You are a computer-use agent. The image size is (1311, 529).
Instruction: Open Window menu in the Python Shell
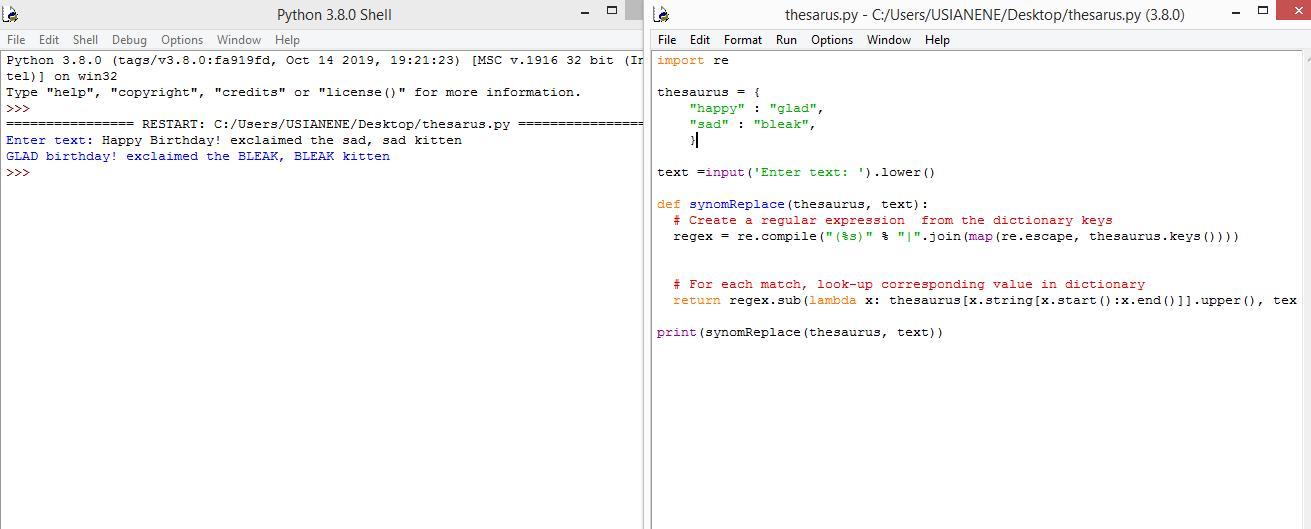239,40
